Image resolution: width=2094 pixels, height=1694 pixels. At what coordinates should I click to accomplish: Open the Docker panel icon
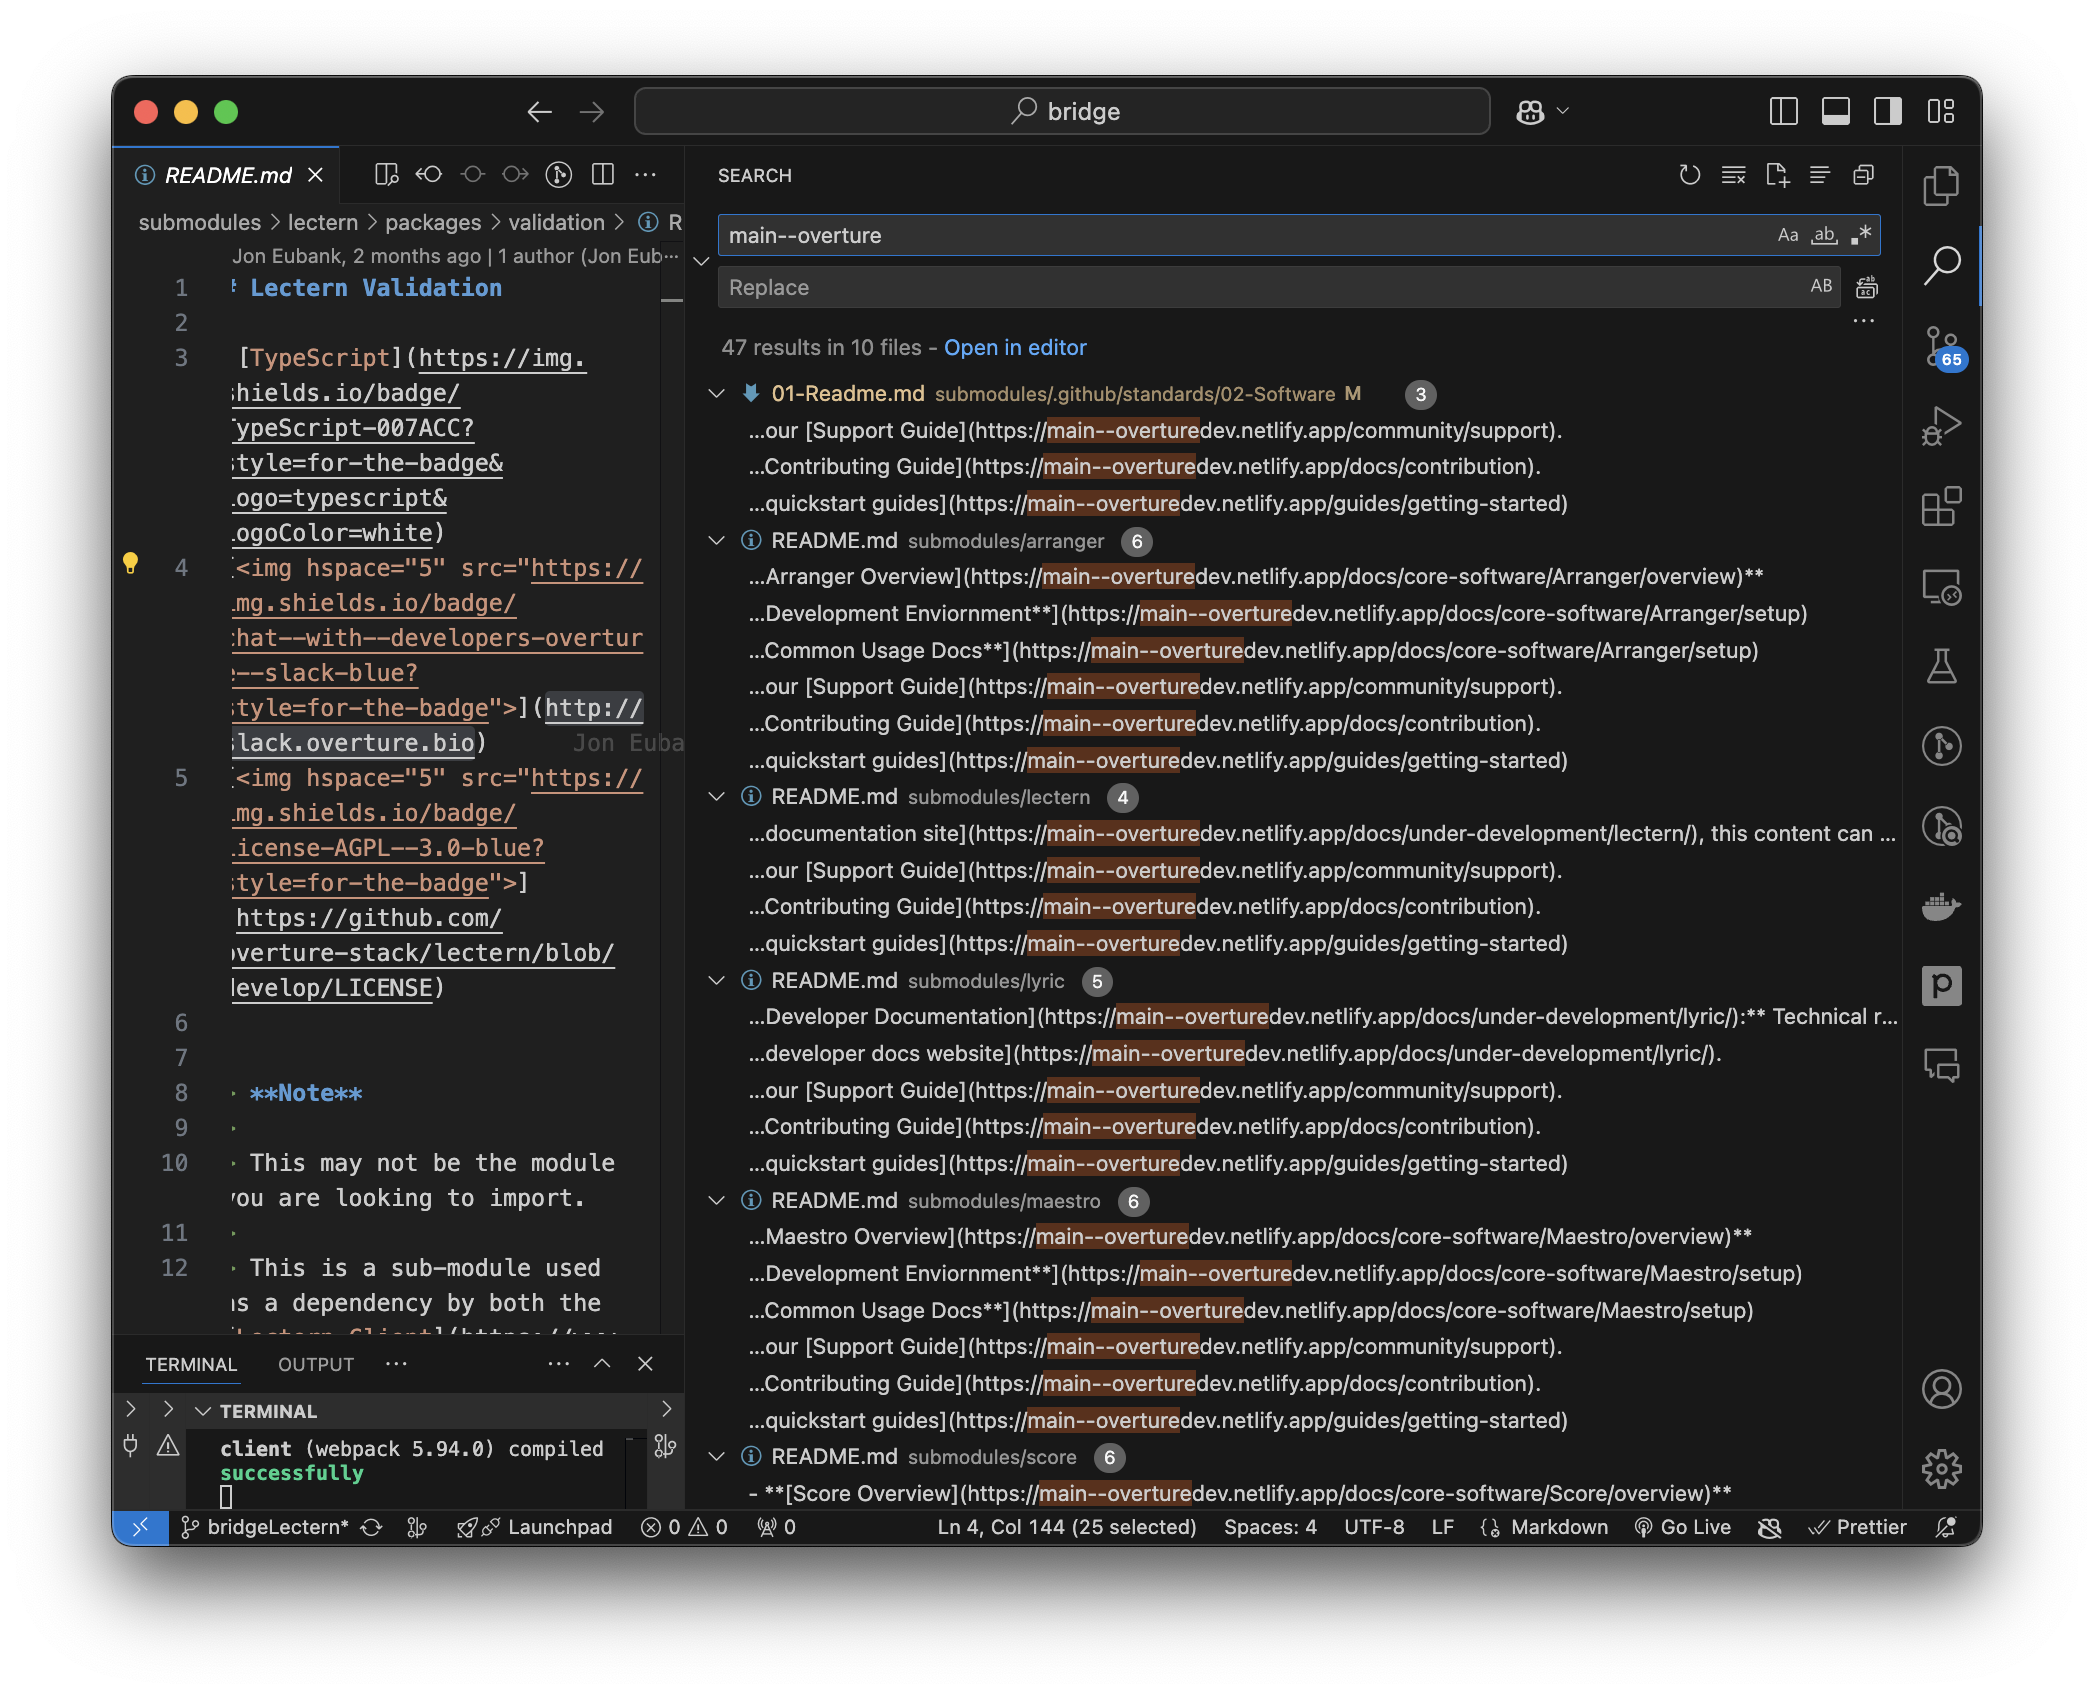[1941, 906]
